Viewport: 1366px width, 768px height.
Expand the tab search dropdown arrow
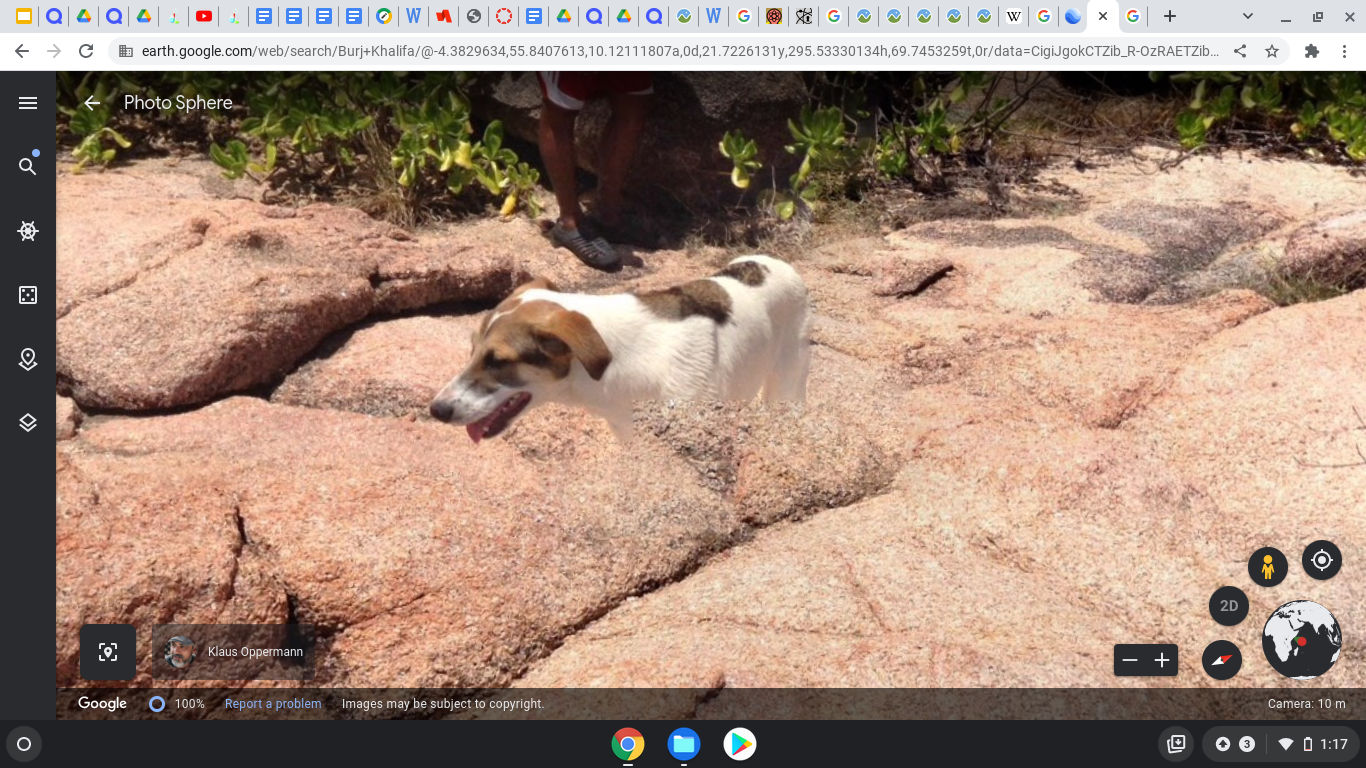pos(1247,16)
